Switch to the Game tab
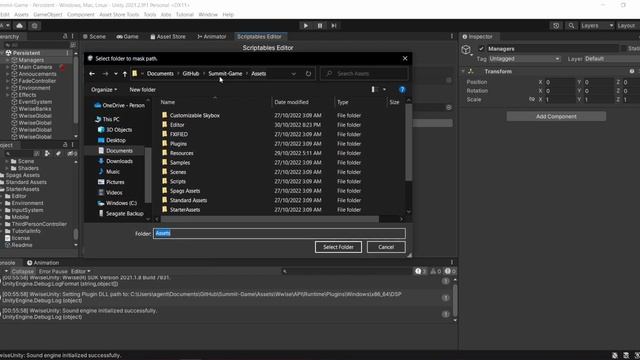The width and height of the screenshot is (640, 360). 127,37
